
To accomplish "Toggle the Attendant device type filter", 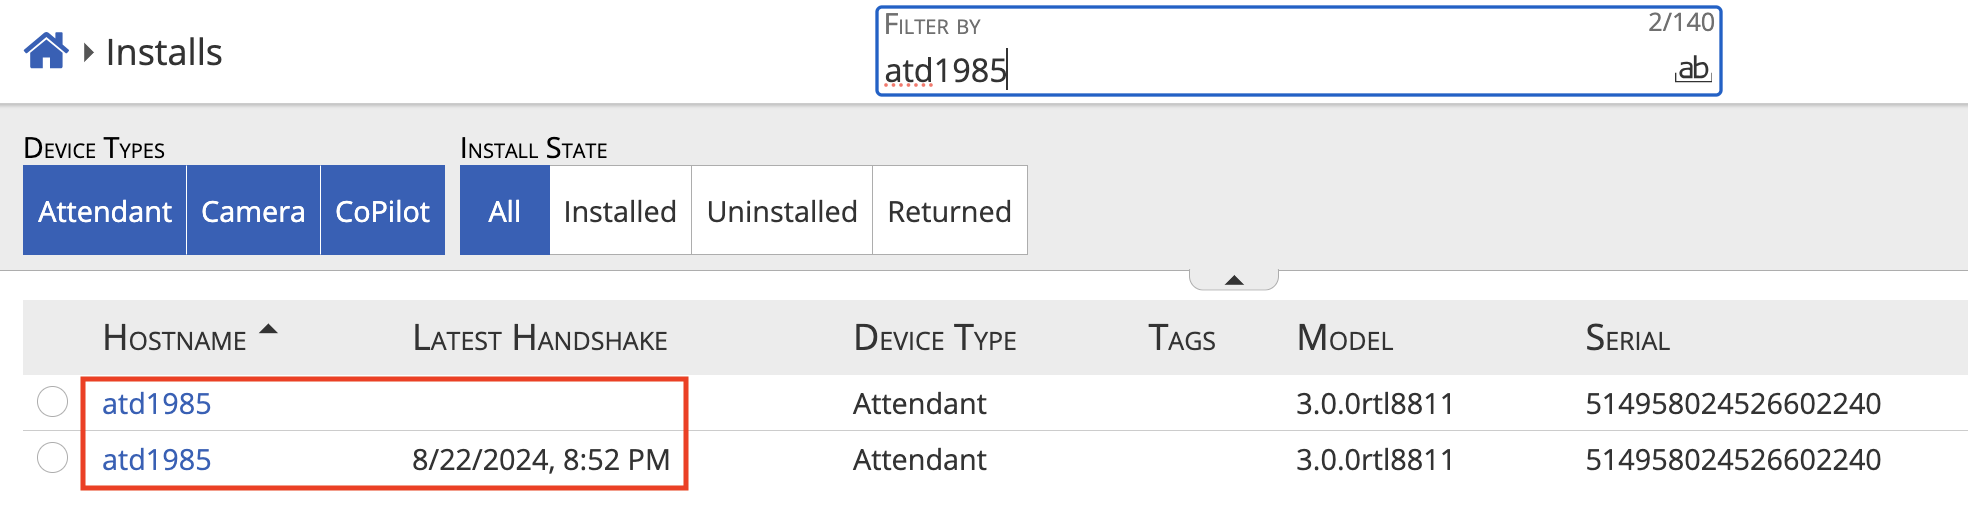I will click(x=105, y=211).
